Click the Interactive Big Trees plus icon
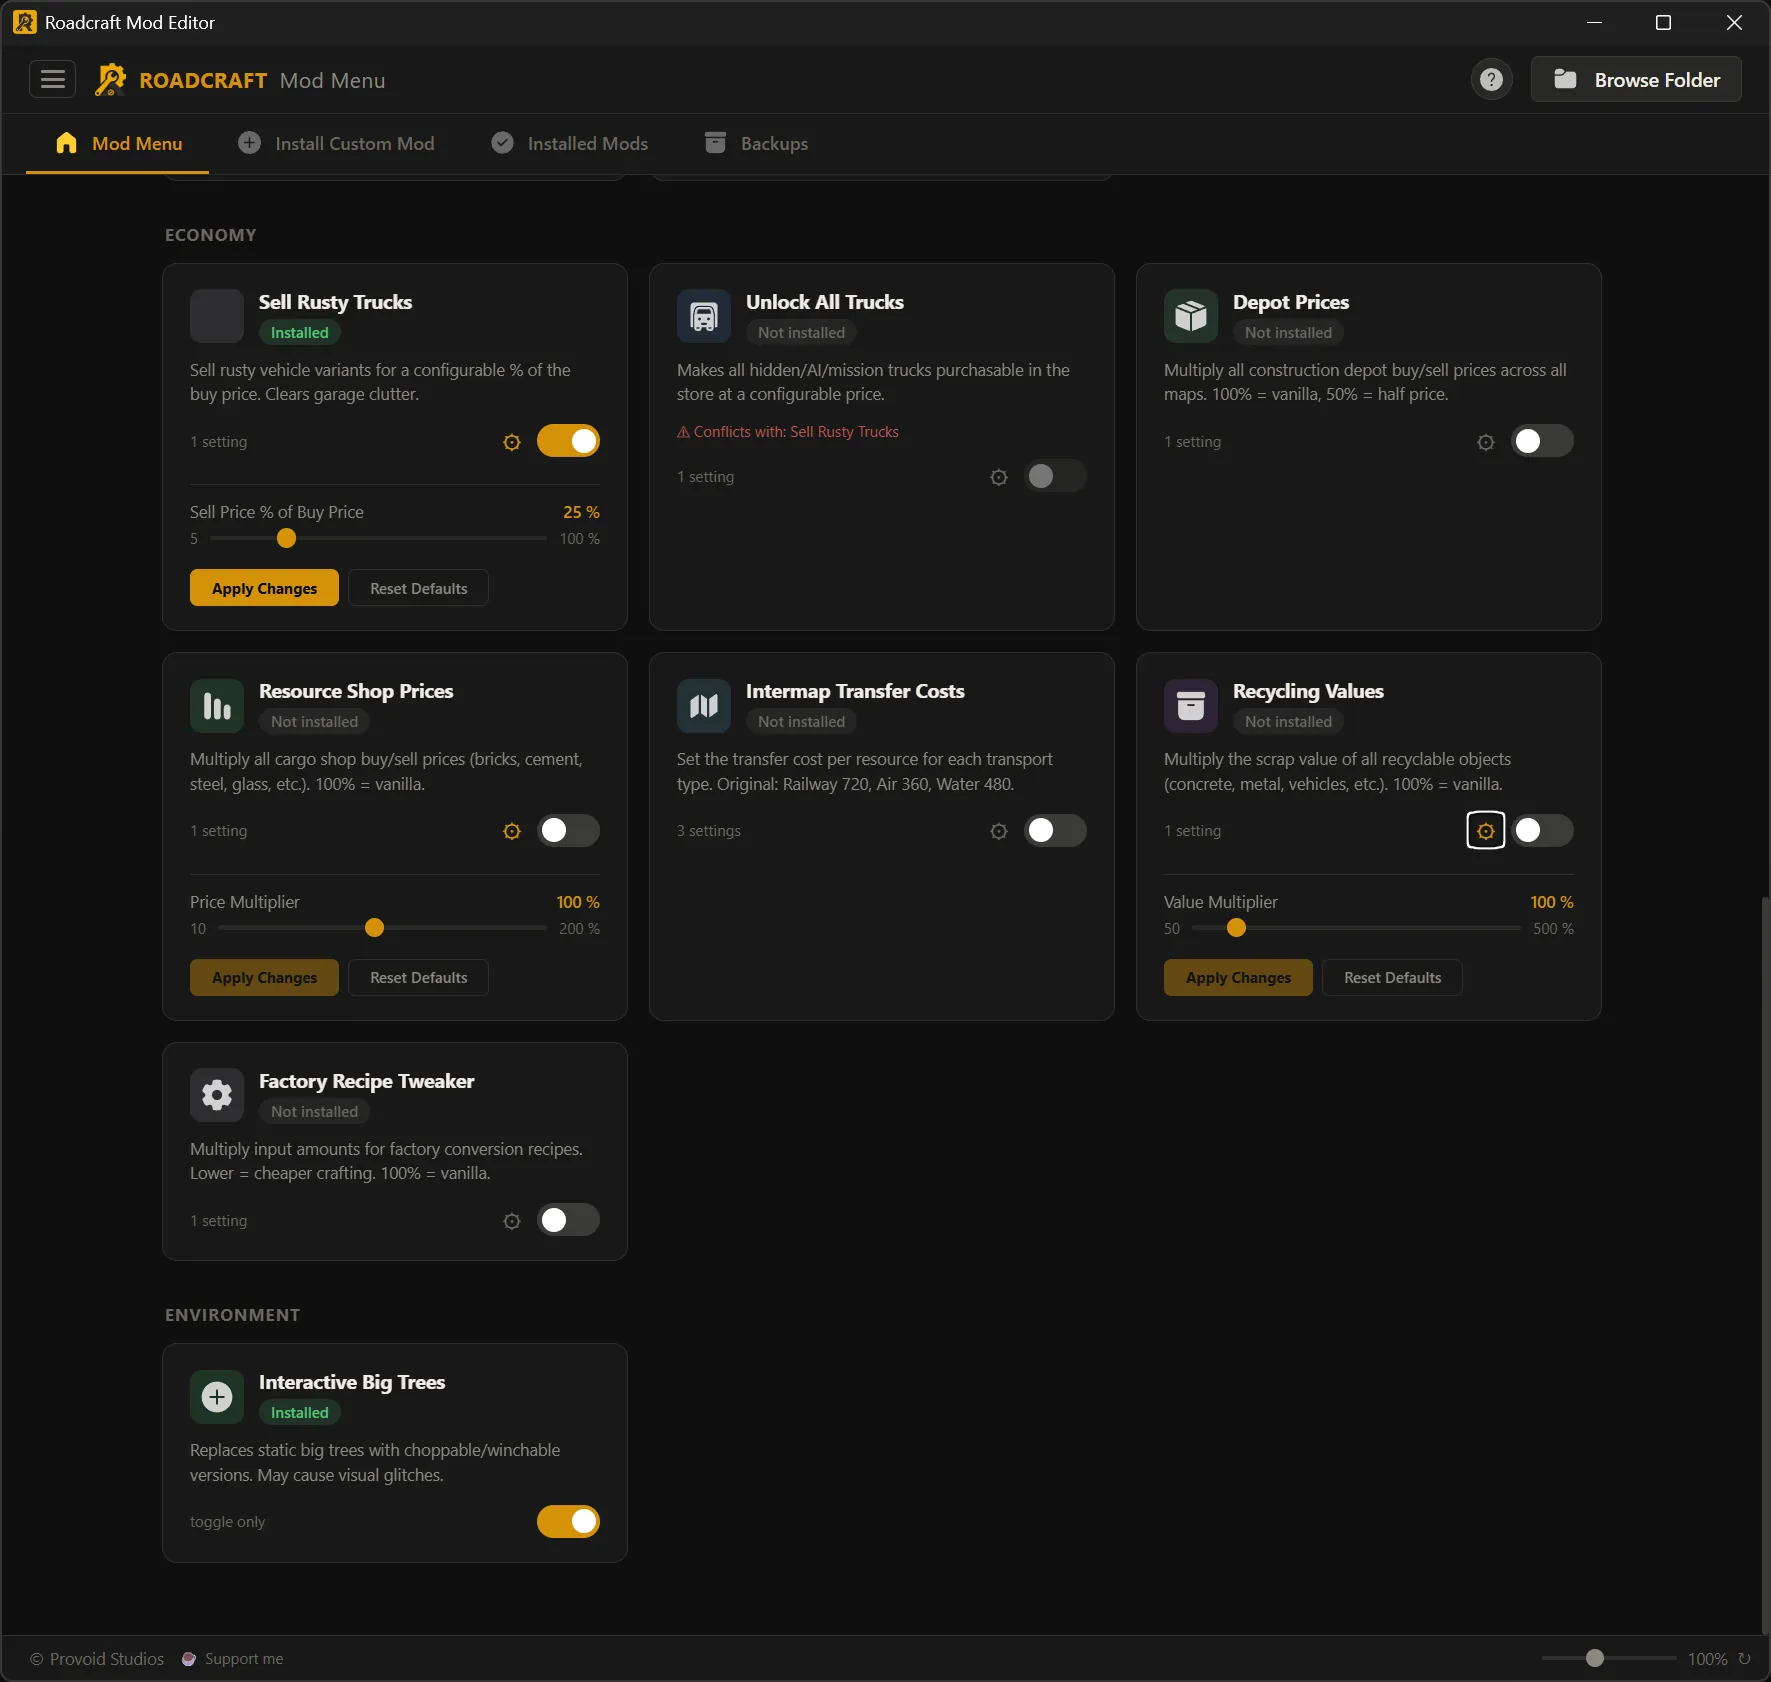 coord(217,1397)
